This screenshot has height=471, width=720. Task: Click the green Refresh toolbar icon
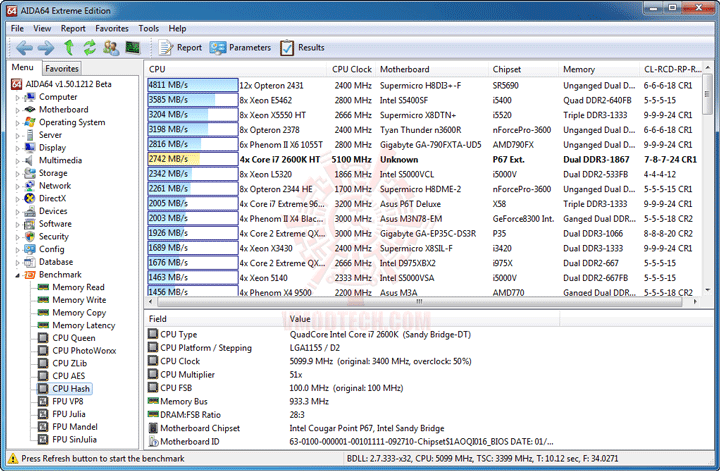pyautogui.click(x=90, y=47)
